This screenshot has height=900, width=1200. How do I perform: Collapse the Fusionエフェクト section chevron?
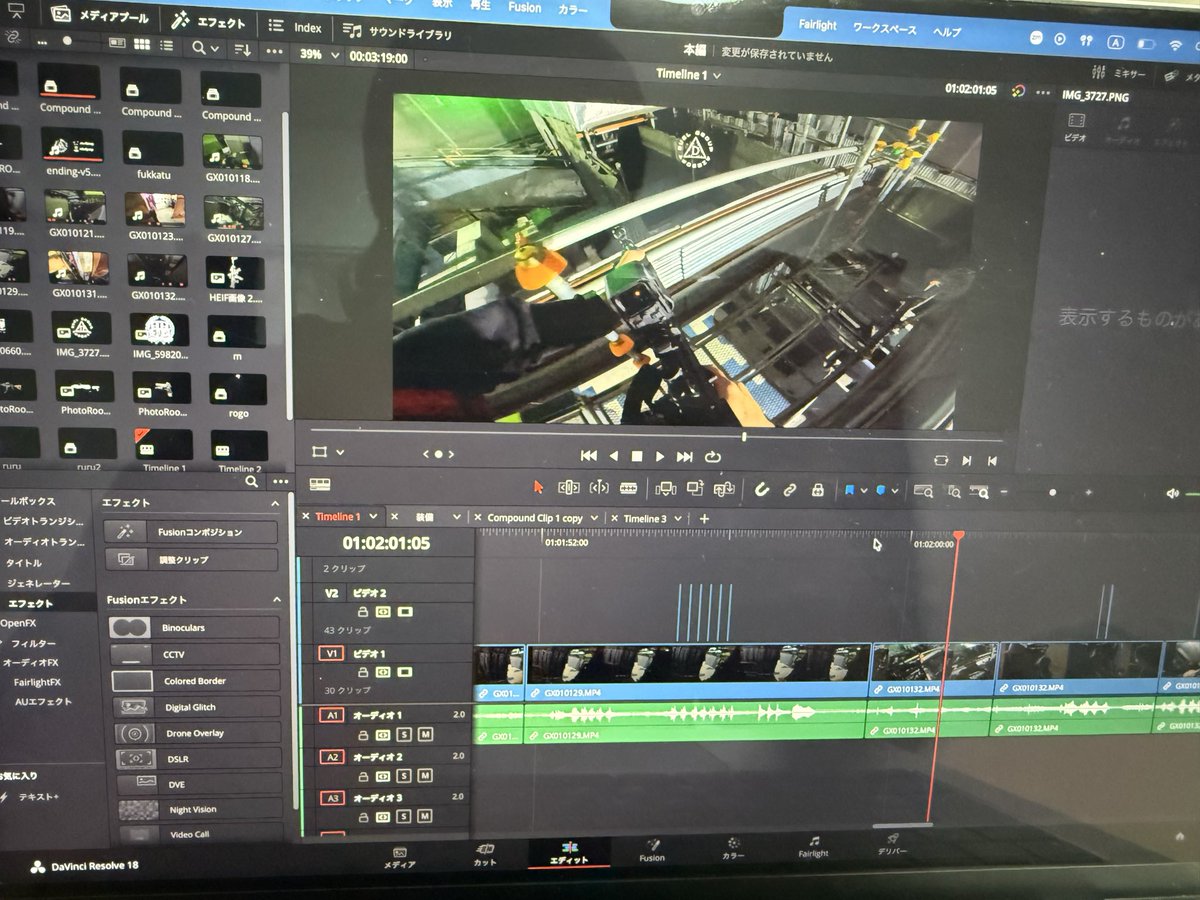pyautogui.click(x=277, y=599)
